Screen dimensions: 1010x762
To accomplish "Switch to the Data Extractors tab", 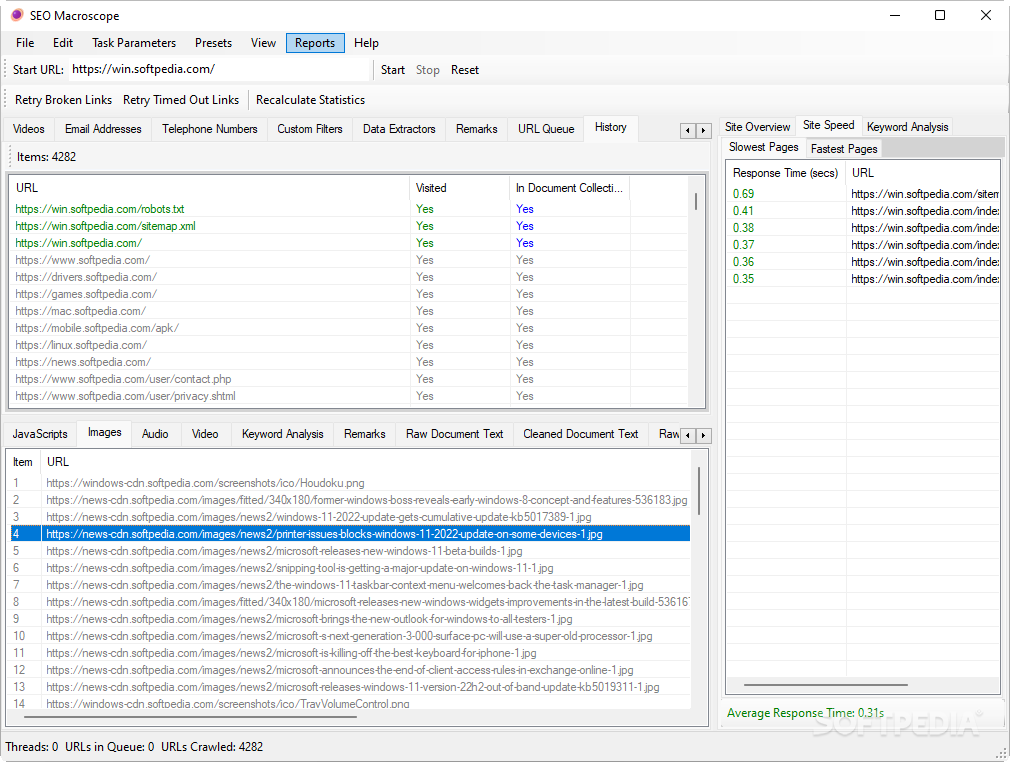I will [399, 129].
